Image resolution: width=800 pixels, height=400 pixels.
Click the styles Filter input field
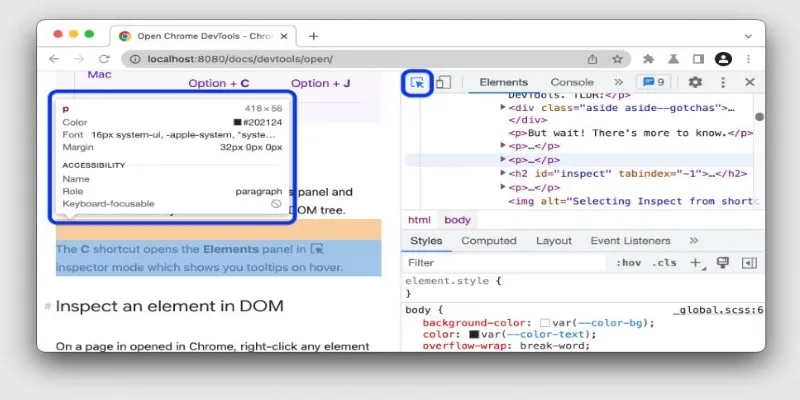click(x=505, y=263)
